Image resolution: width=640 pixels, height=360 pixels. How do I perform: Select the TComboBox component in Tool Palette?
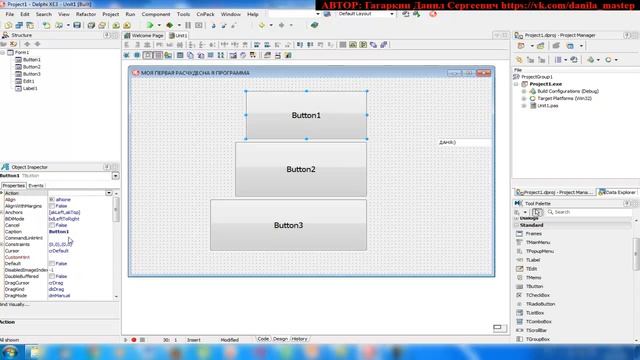(x=538, y=322)
